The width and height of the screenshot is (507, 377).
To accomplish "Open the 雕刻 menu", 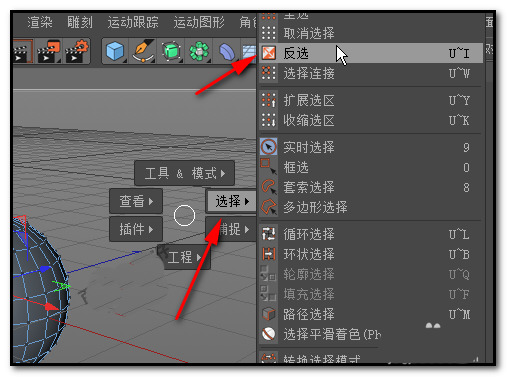I will pyautogui.click(x=80, y=22).
